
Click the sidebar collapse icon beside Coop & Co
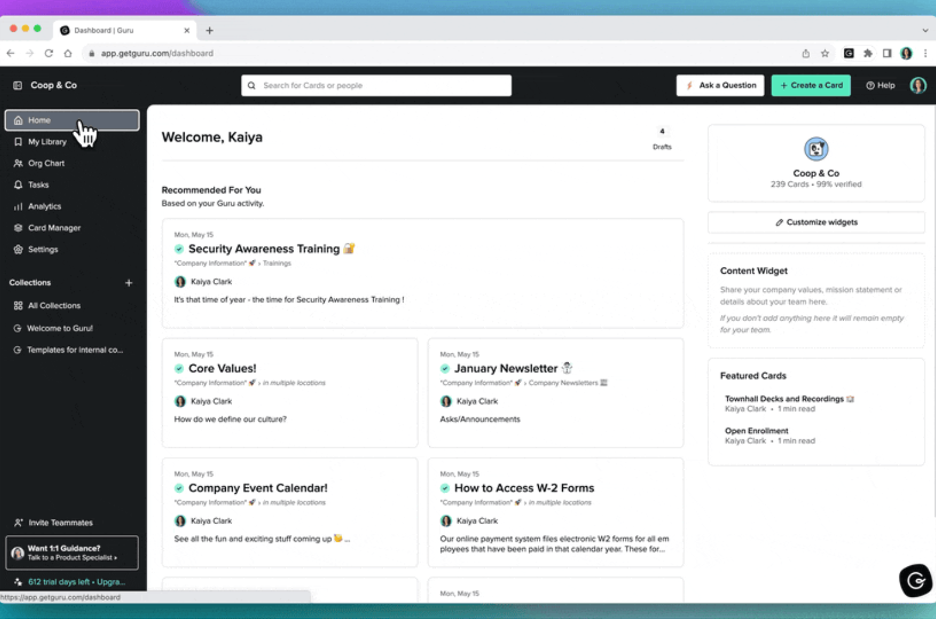point(17,85)
